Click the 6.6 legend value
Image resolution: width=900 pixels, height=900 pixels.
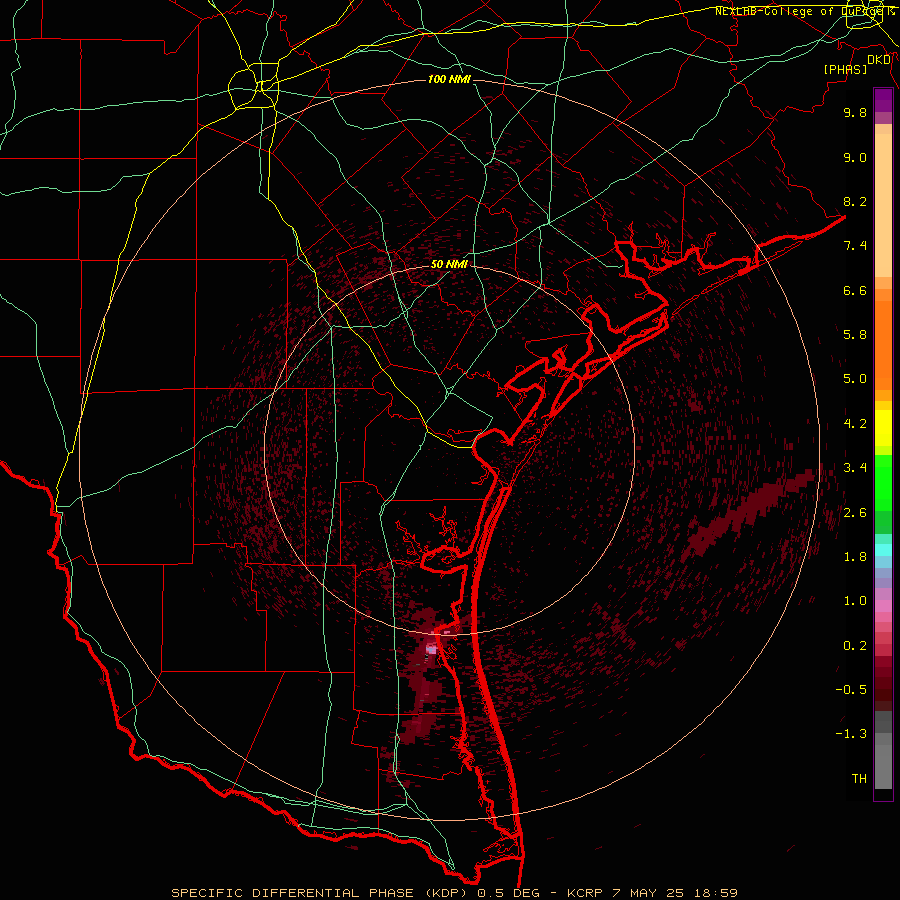855,290
